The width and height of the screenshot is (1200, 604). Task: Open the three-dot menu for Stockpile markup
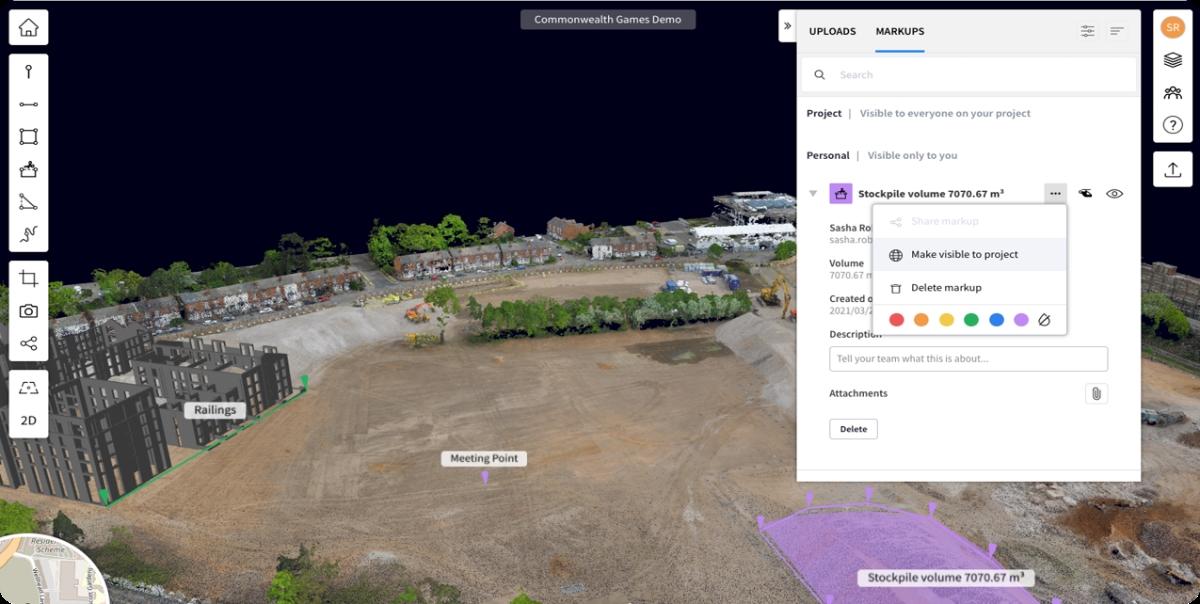point(1055,193)
